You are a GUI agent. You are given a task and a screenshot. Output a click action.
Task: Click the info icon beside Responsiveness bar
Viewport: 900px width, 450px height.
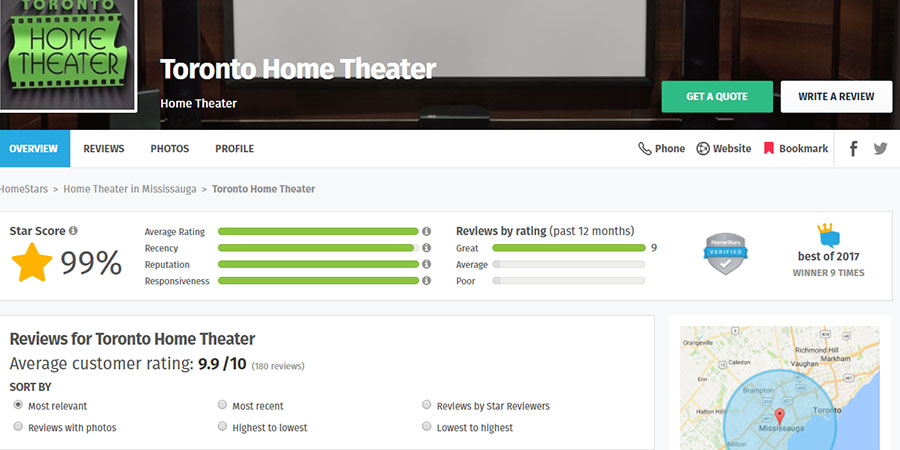pos(426,281)
